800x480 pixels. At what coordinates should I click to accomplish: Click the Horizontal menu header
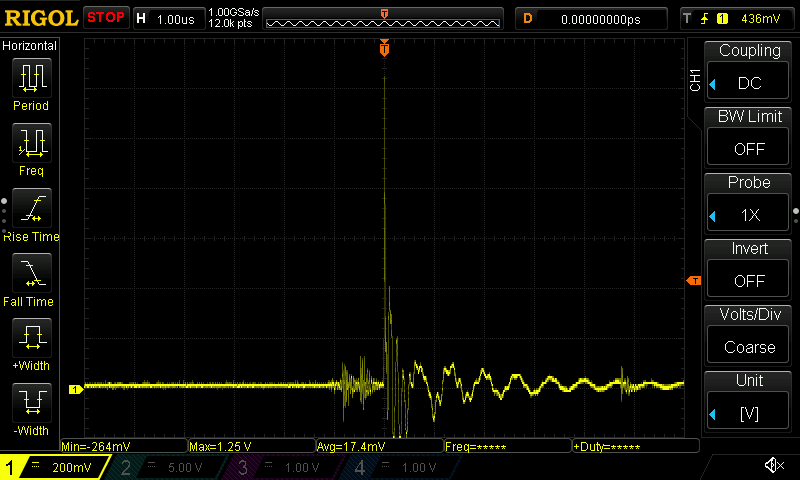[x=30, y=46]
